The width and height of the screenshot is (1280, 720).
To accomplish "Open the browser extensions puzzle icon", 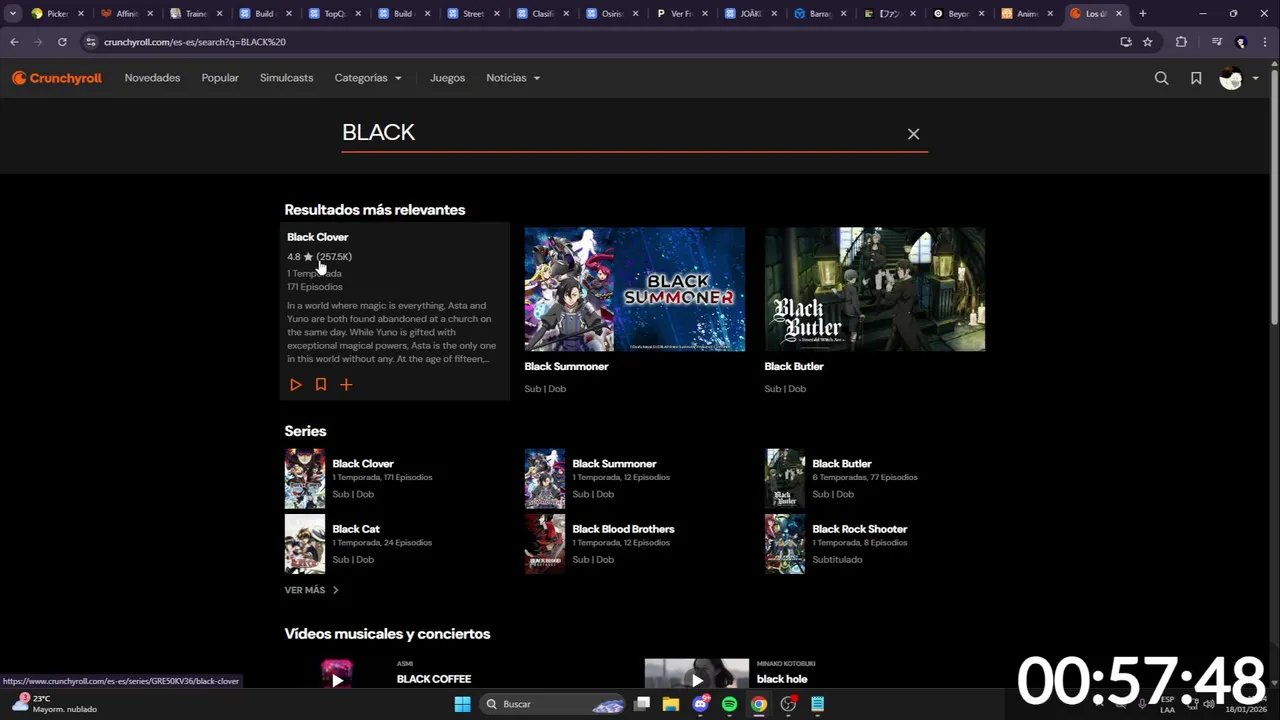I will pyautogui.click(x=1181, y=42).
